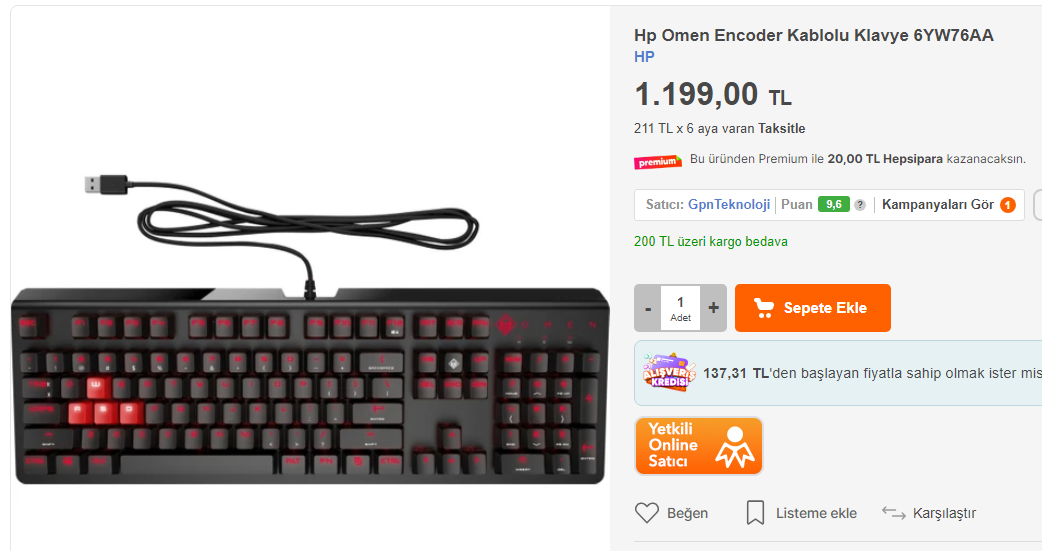Click the Adet quantity input field
The image size is (1042, 551).
click(680, 308)
